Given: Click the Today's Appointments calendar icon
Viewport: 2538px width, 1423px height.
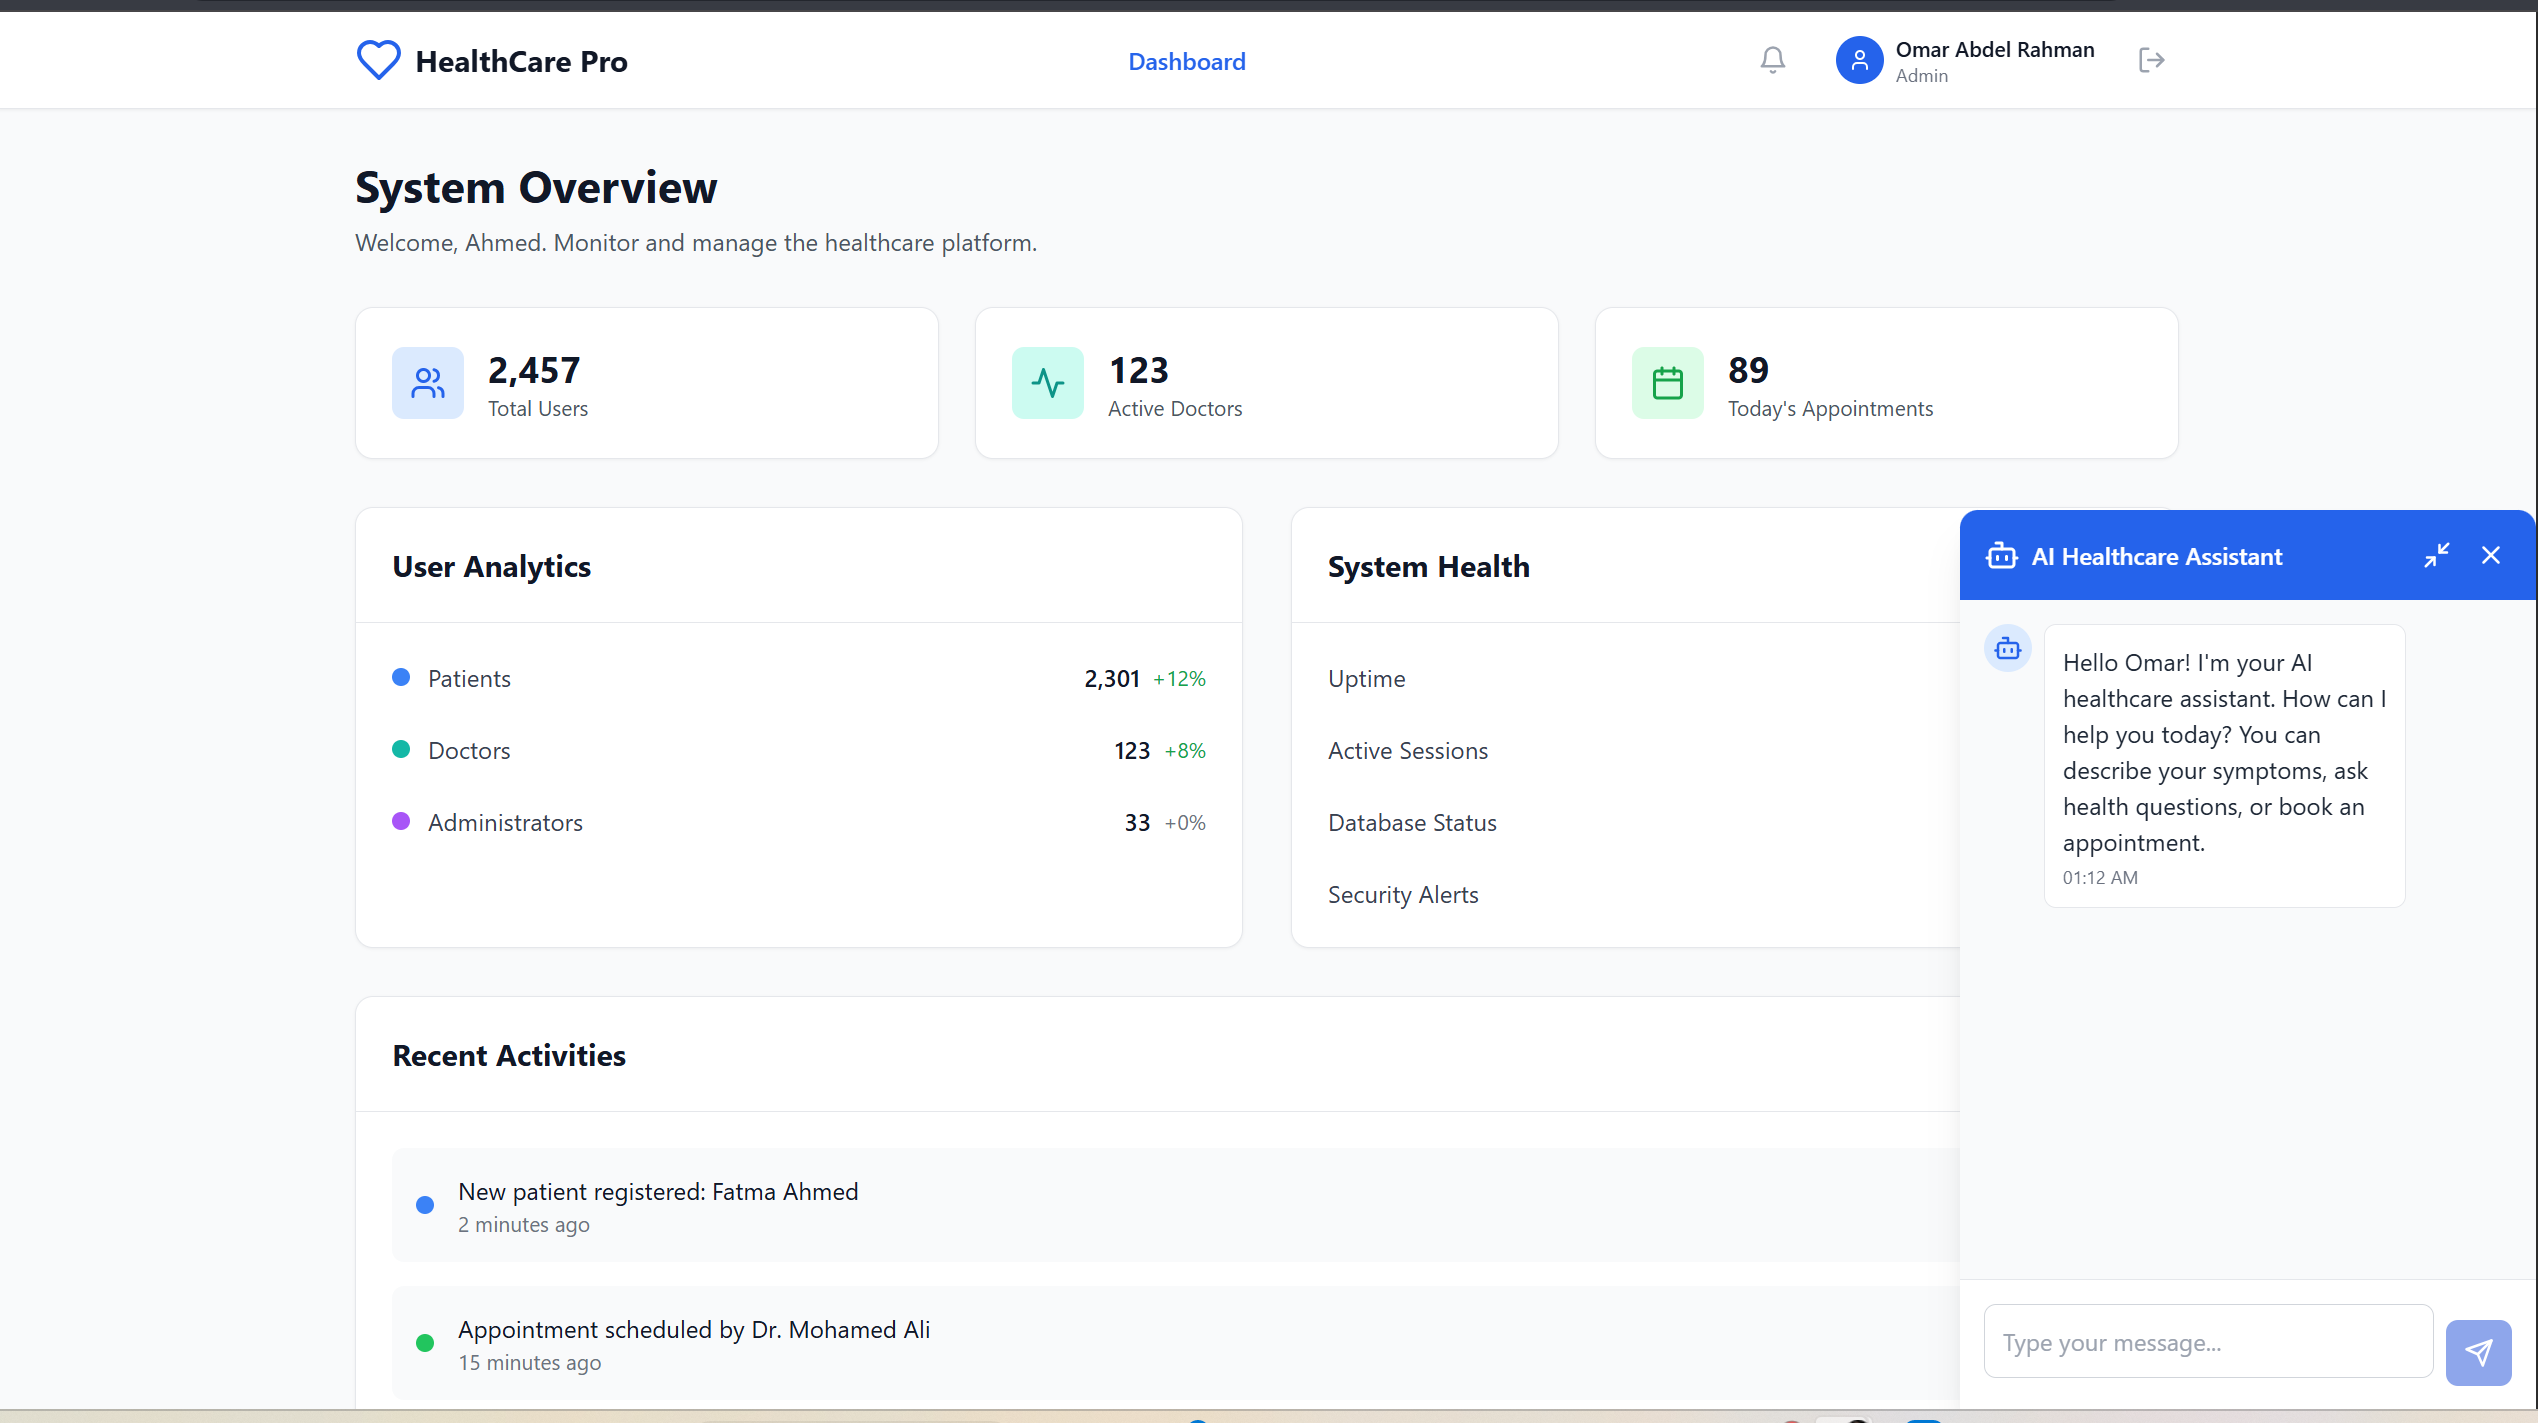Looking at the screenshot, I should 1666,382.
